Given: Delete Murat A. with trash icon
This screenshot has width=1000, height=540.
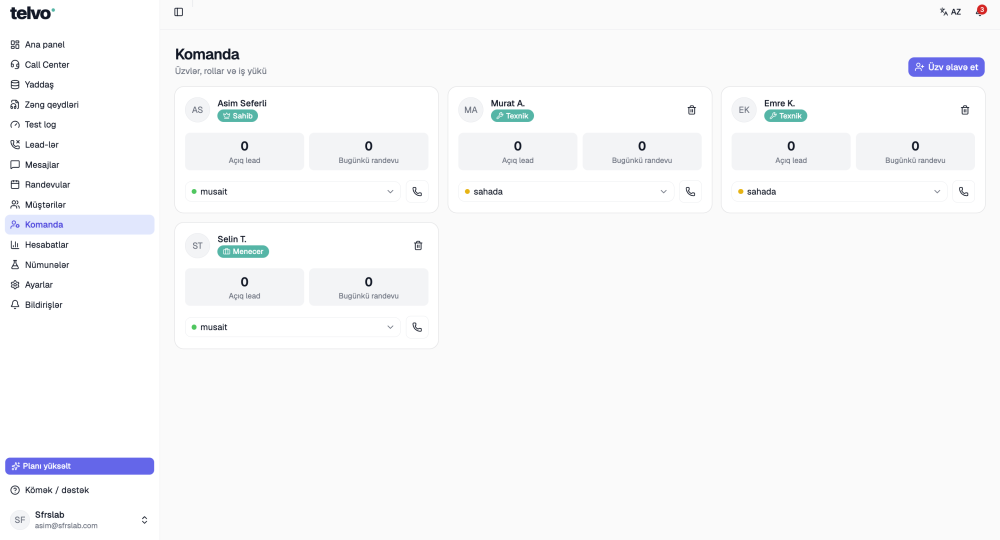Looking at the screenshot, I should [691, 110].
